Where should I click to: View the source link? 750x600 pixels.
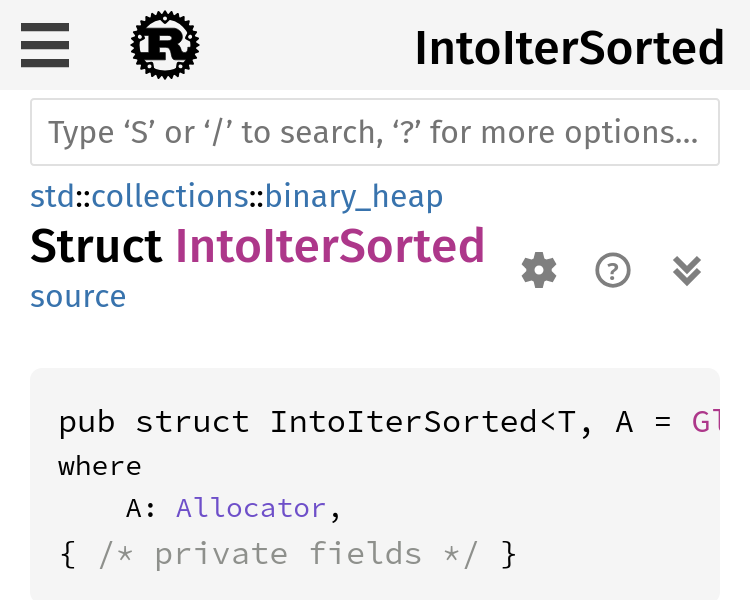78,297
